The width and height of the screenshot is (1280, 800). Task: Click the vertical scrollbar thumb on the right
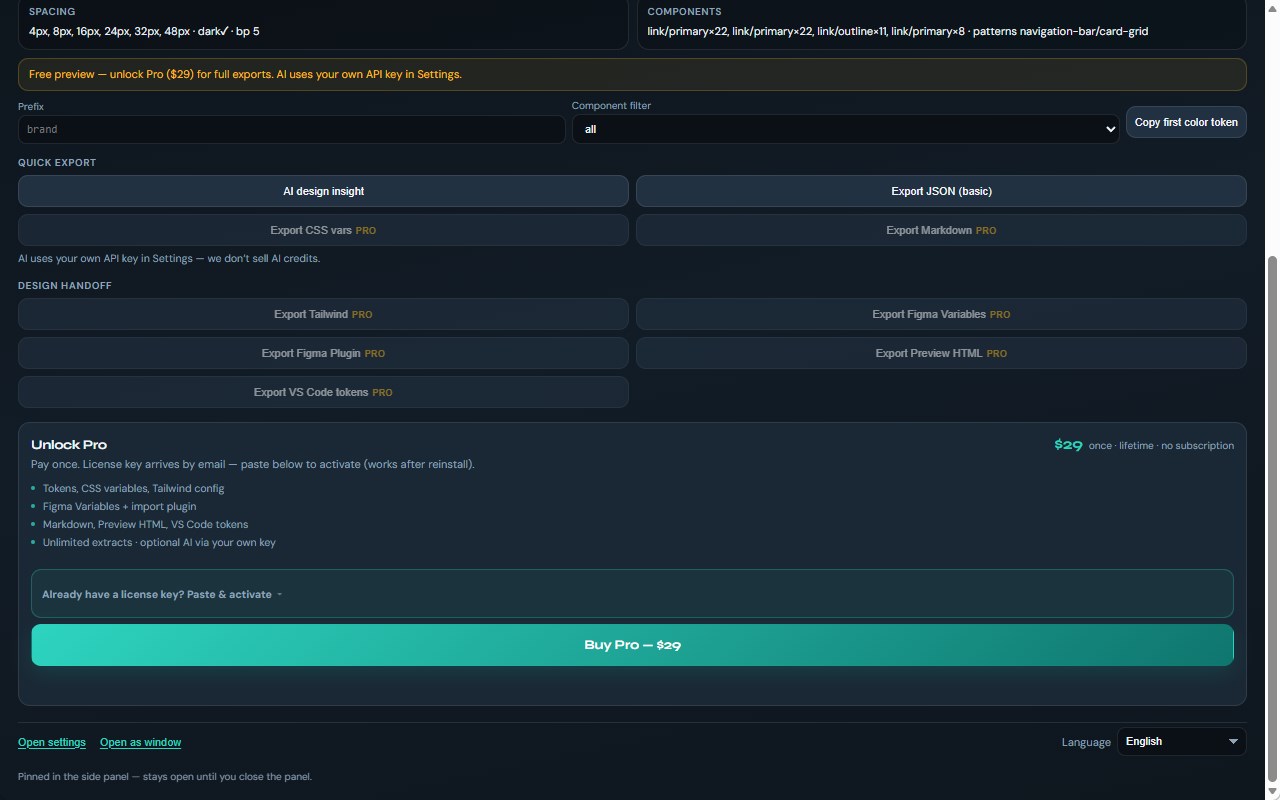point(1273,520)
